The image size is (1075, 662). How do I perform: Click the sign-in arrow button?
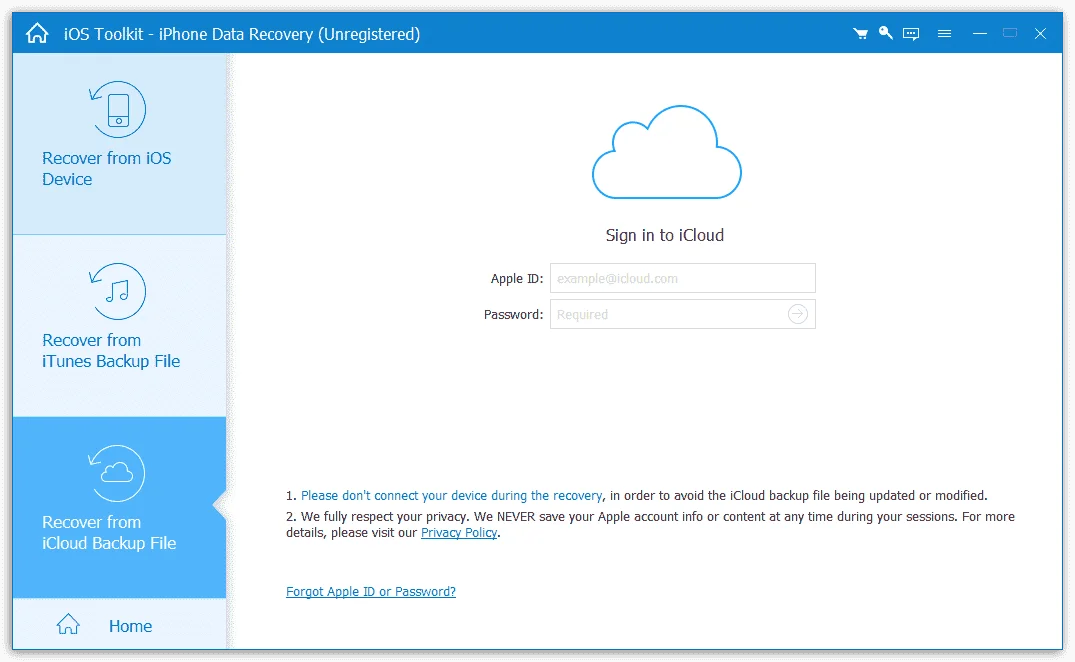(x=797, y=314)
